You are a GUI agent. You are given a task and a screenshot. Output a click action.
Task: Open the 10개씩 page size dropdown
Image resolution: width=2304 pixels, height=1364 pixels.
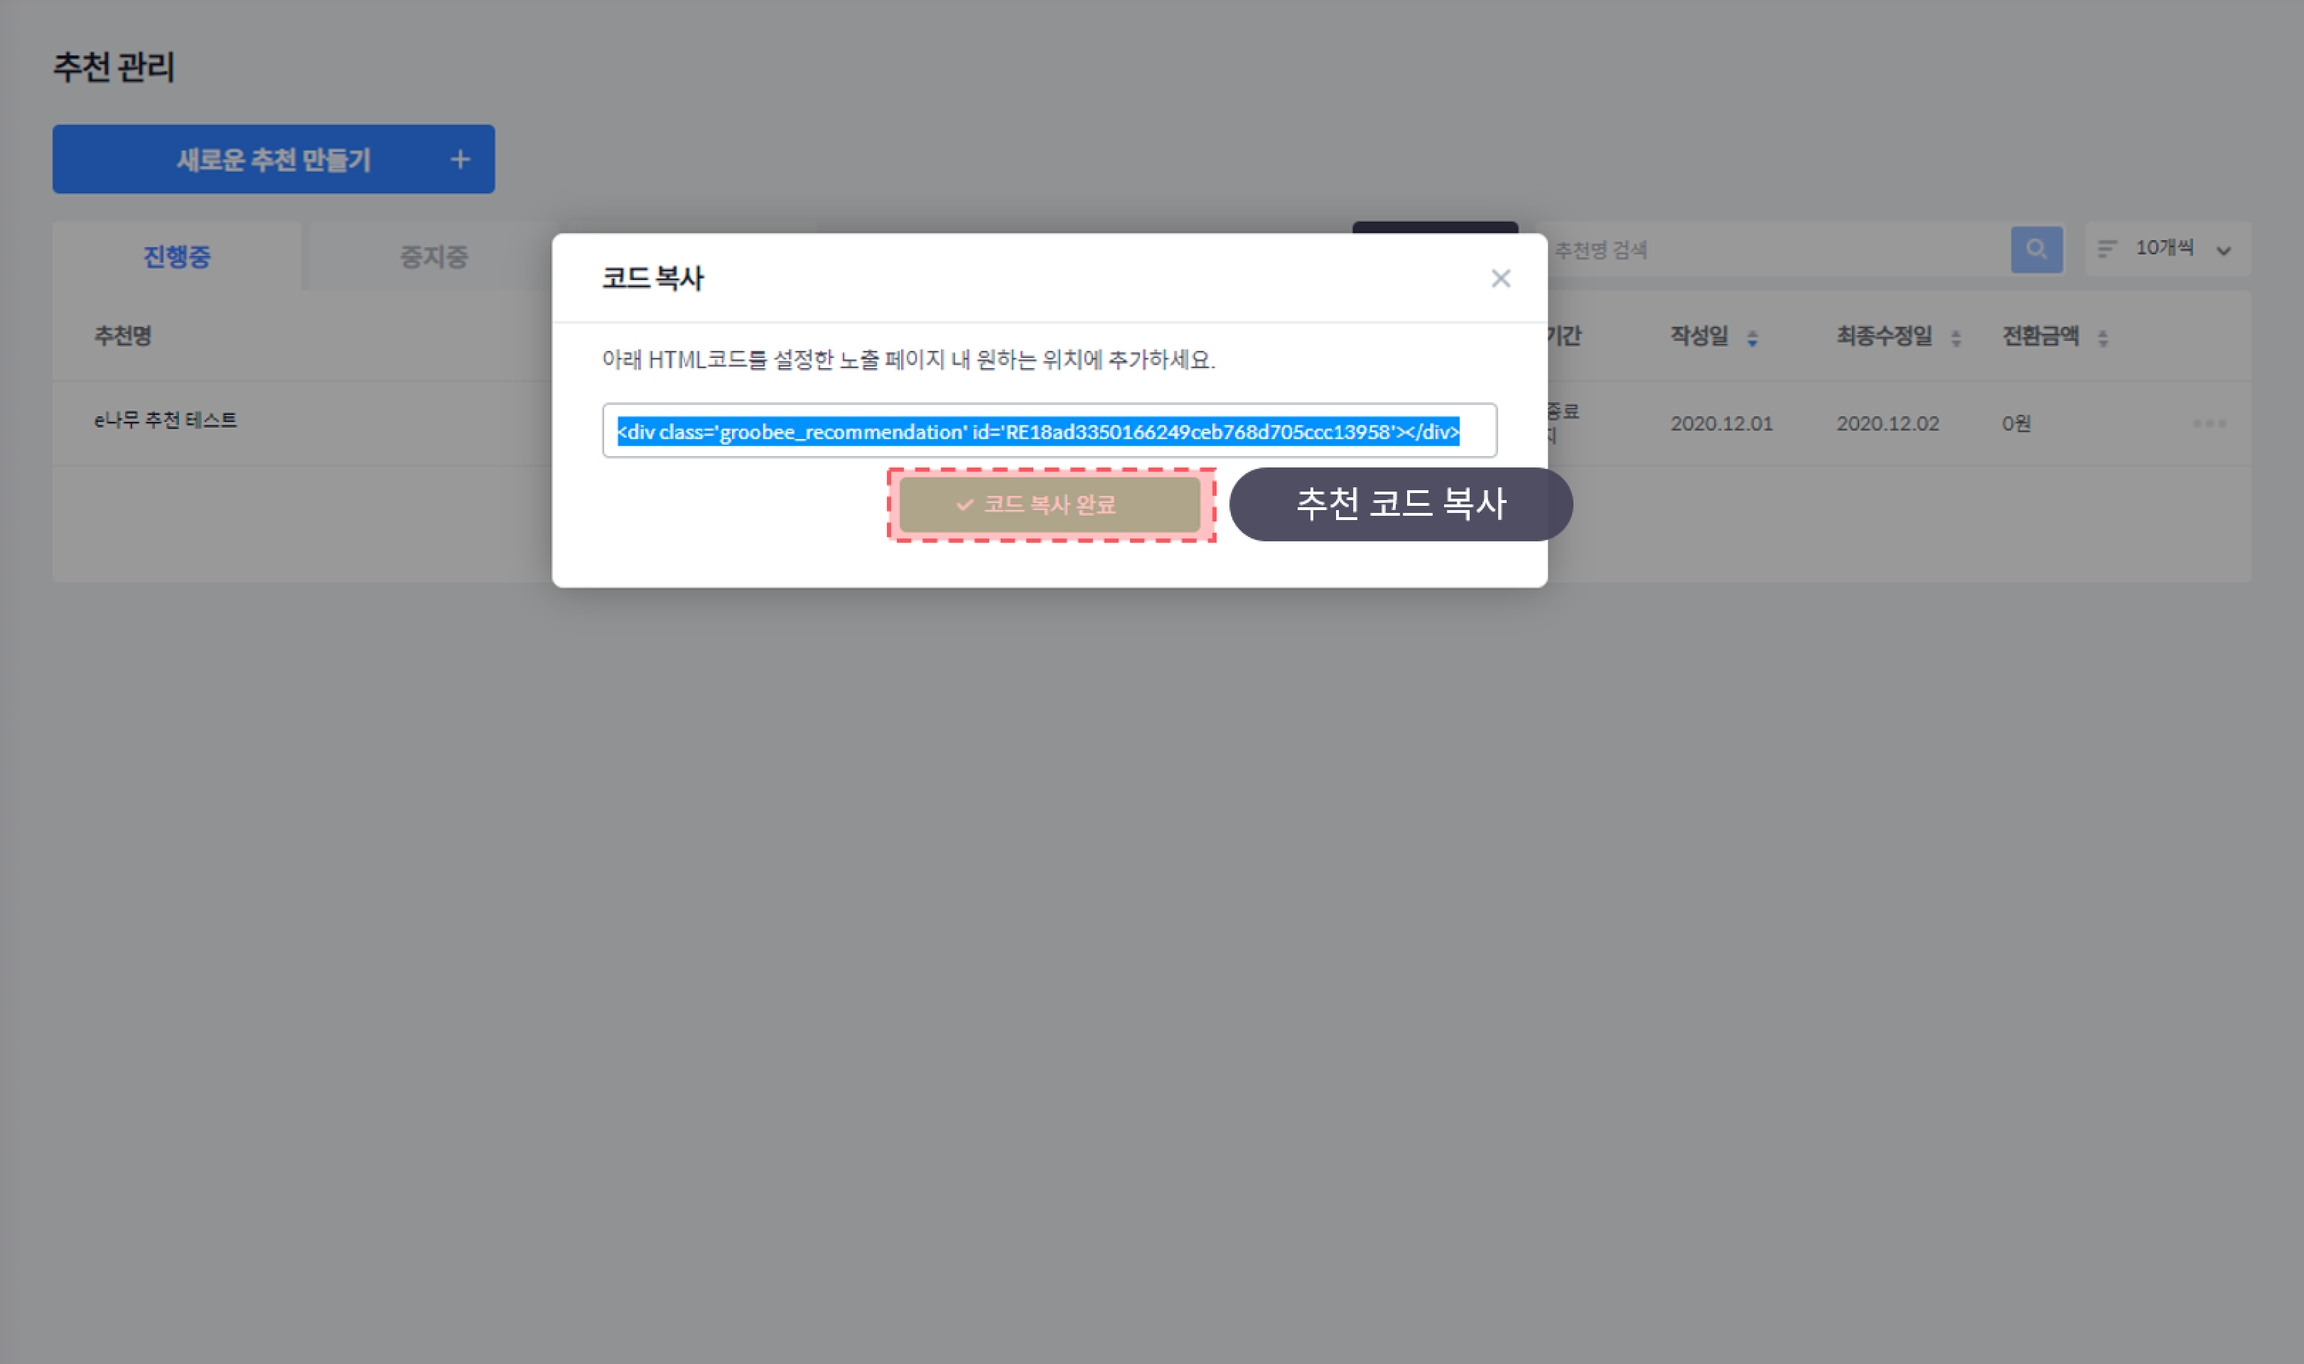2164,248
